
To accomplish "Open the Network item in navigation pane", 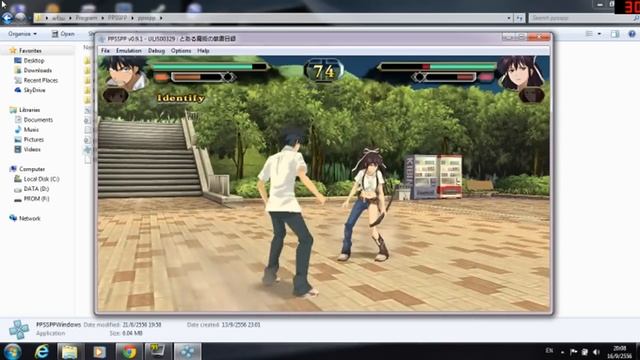I will pos(30,218).
